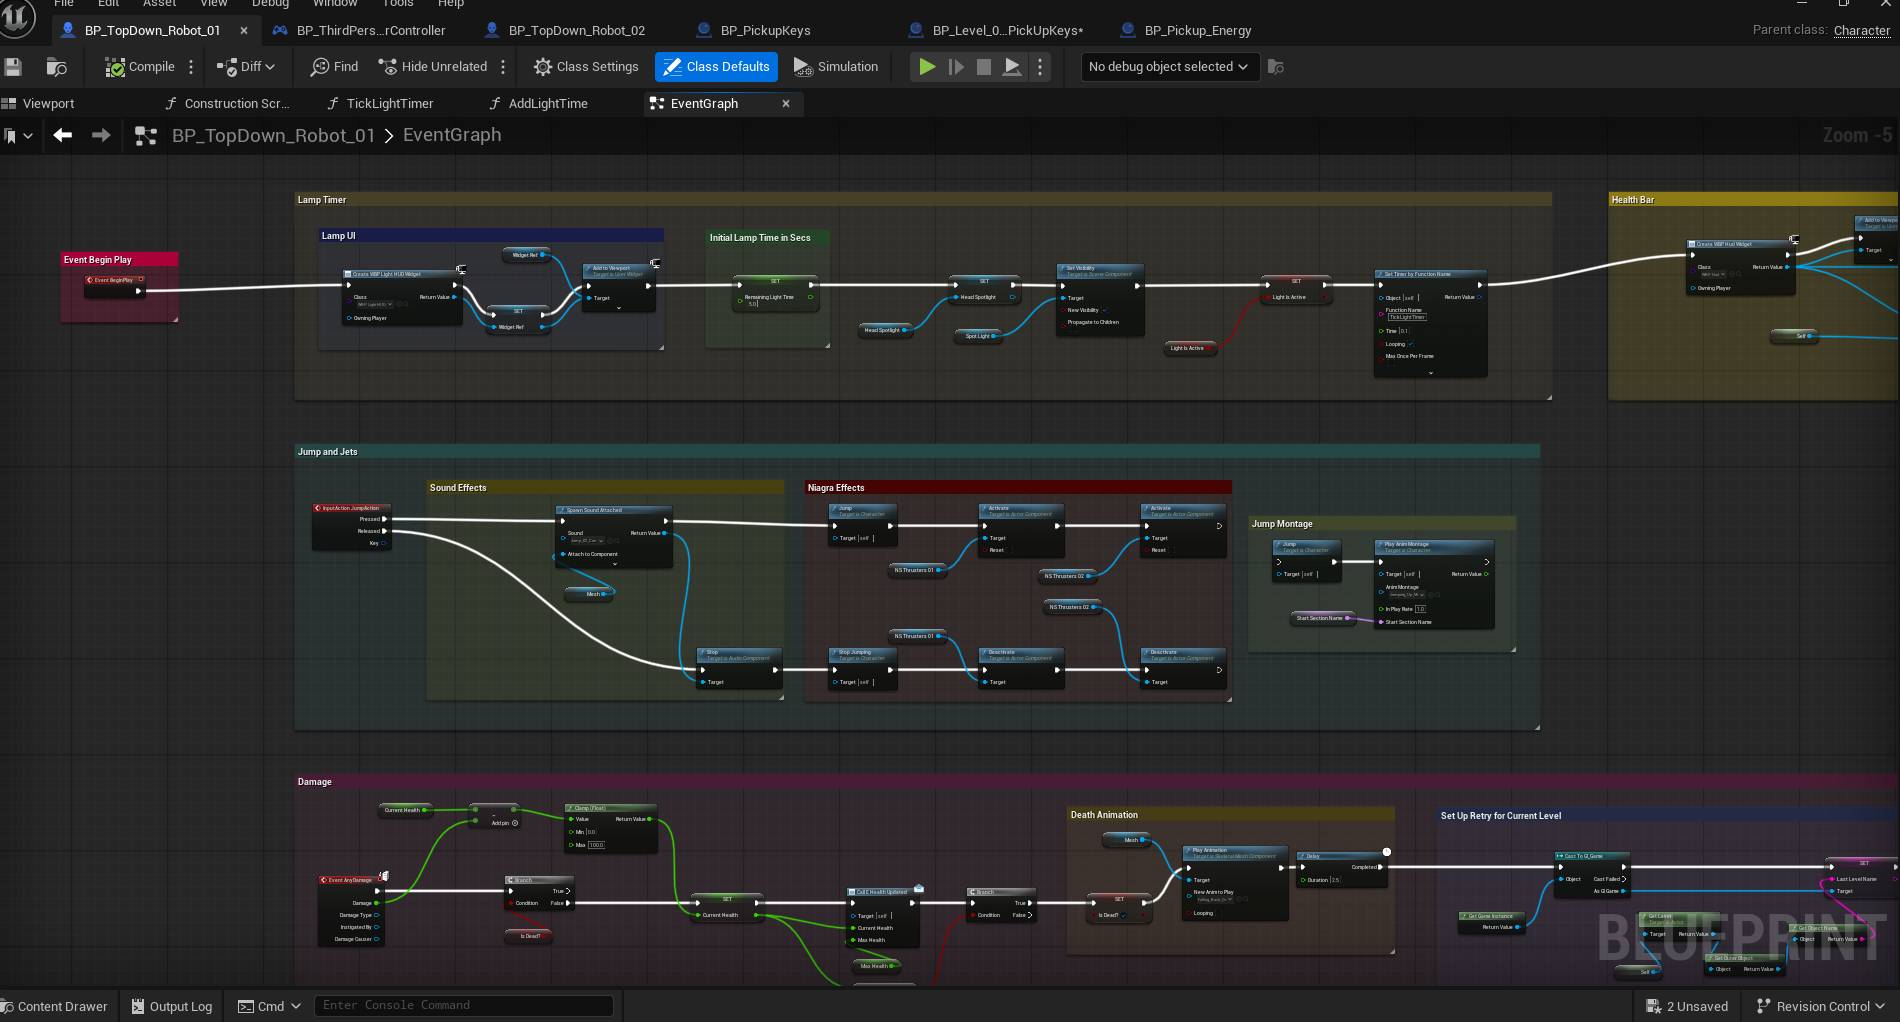This screenshot has height=1022, width=1900.
Task: Click the Revision Control icon
Action: (1763, 1006)
